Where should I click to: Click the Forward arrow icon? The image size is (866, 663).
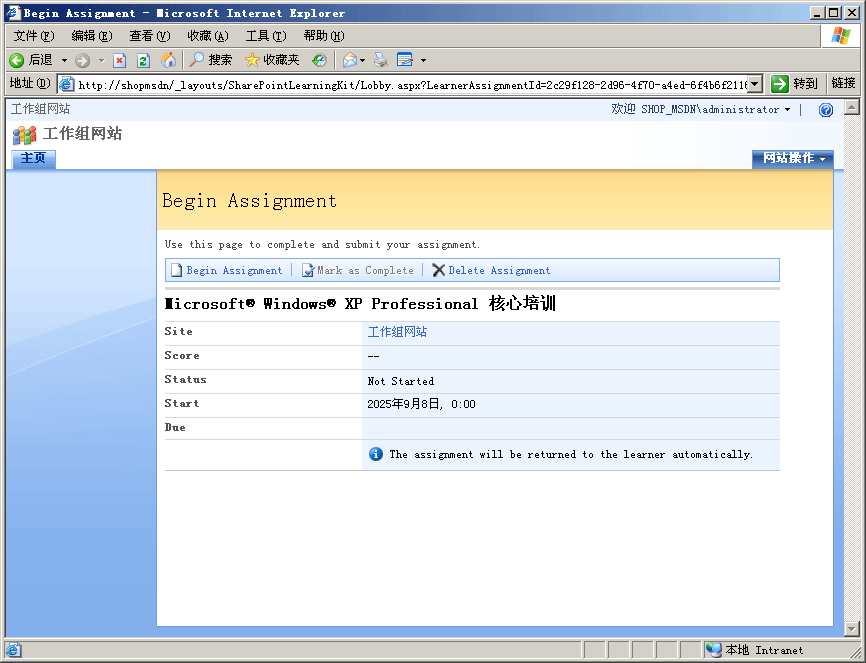(82, 60)
